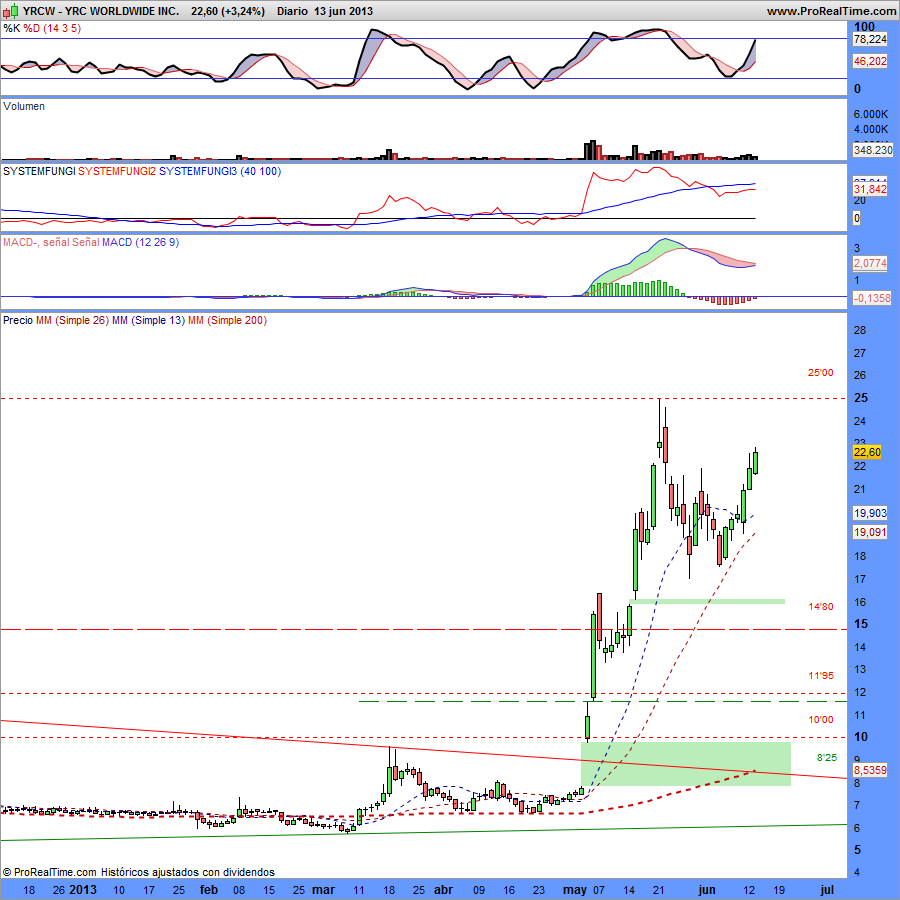Select the '78,224' stochastic value tag
The width and height of the screenshot is (900, 900).
point(870,39)
